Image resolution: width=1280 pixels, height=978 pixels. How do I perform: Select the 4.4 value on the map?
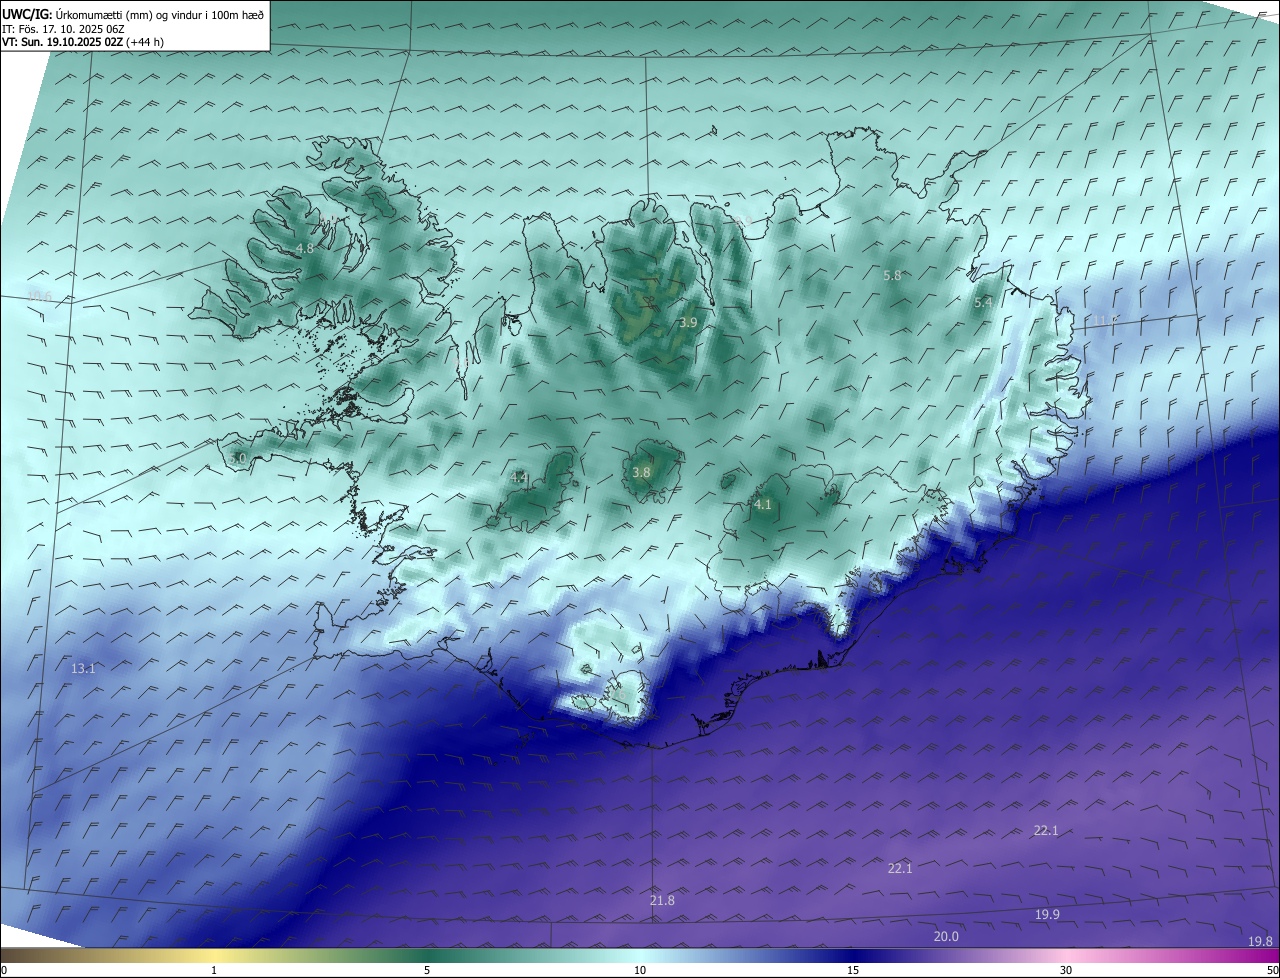click(x=519, y=478)
